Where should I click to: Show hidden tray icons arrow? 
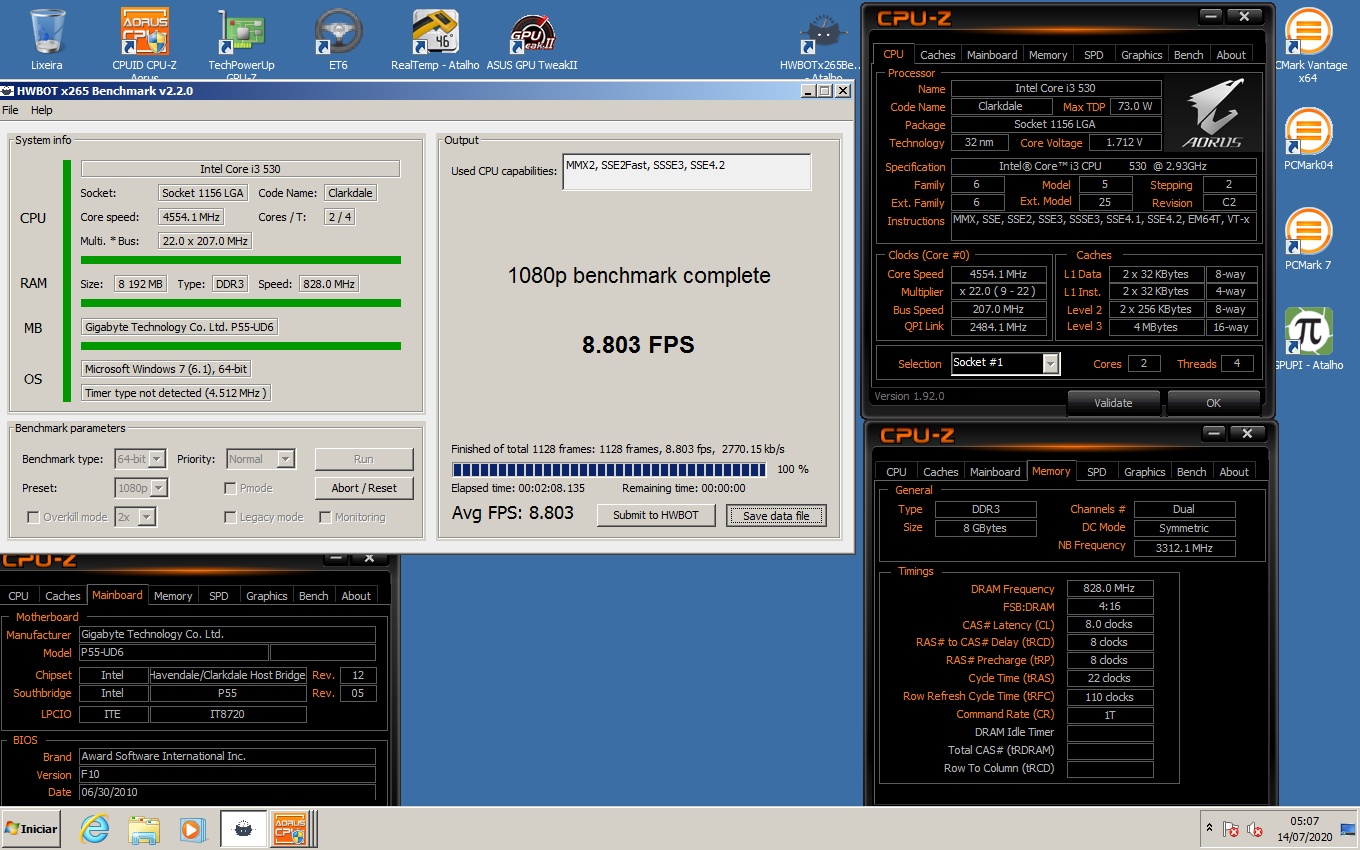click(x=1210, y=829)
